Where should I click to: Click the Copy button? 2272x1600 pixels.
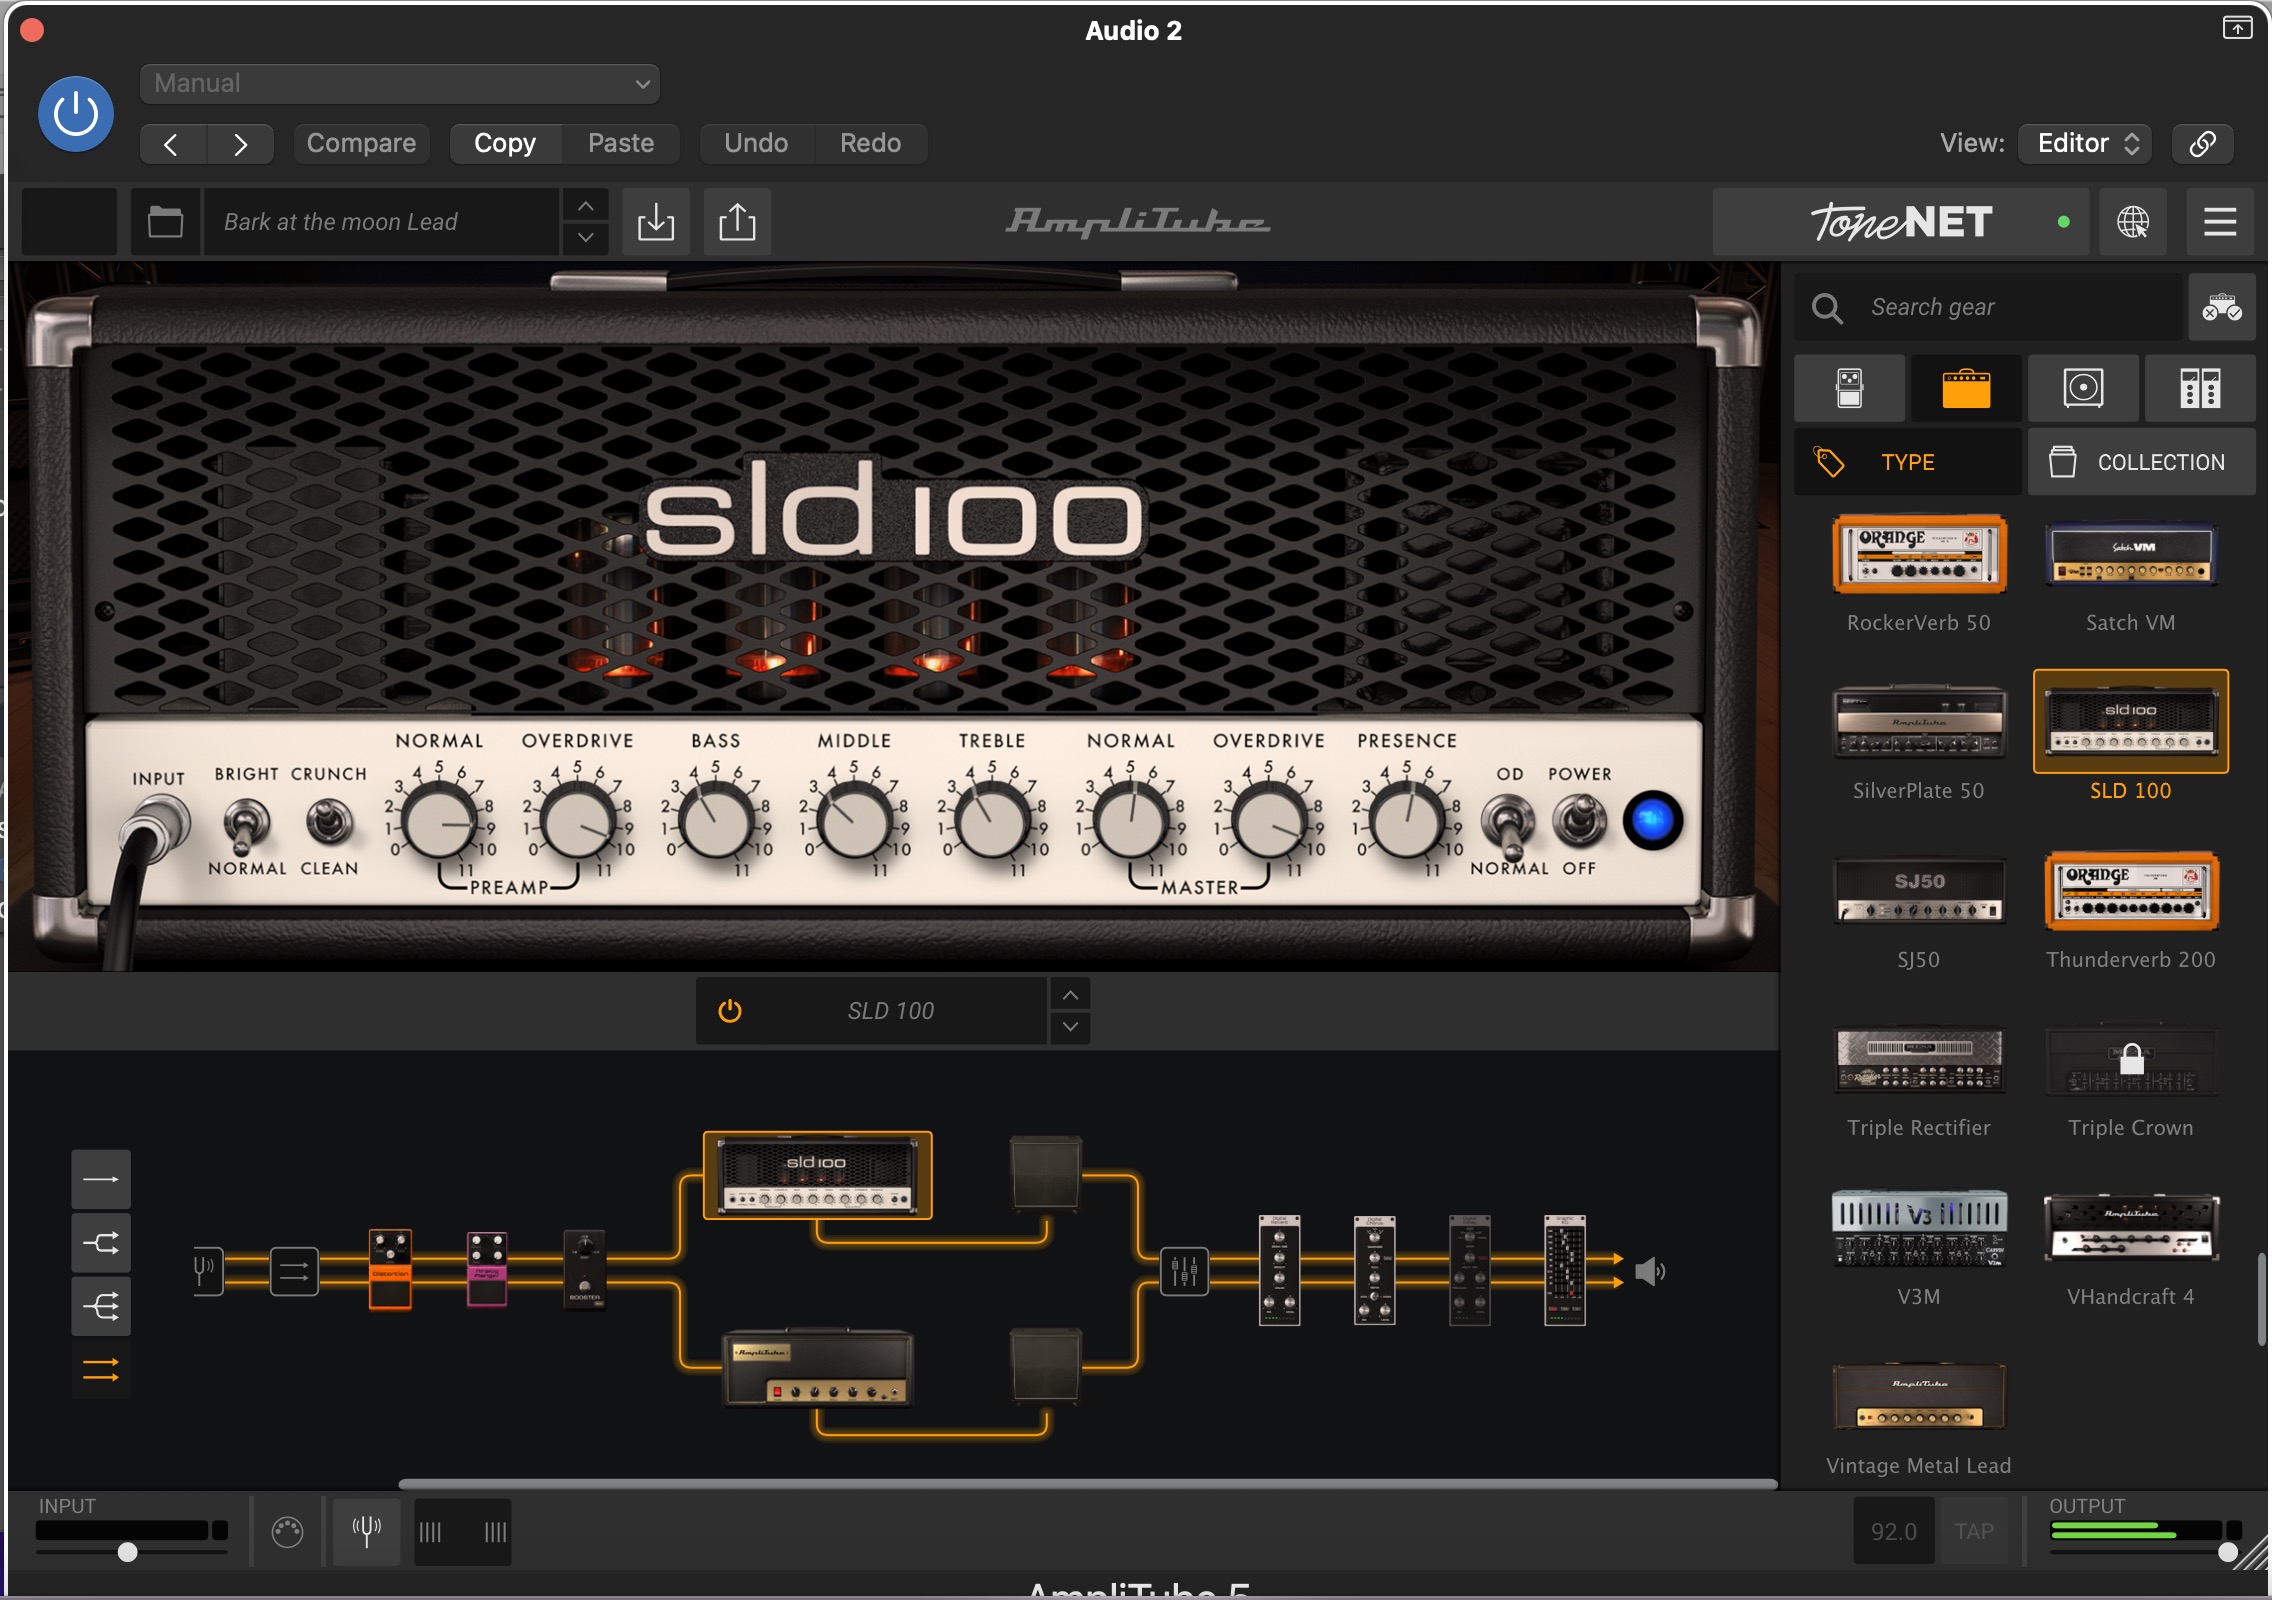point(505,144)
